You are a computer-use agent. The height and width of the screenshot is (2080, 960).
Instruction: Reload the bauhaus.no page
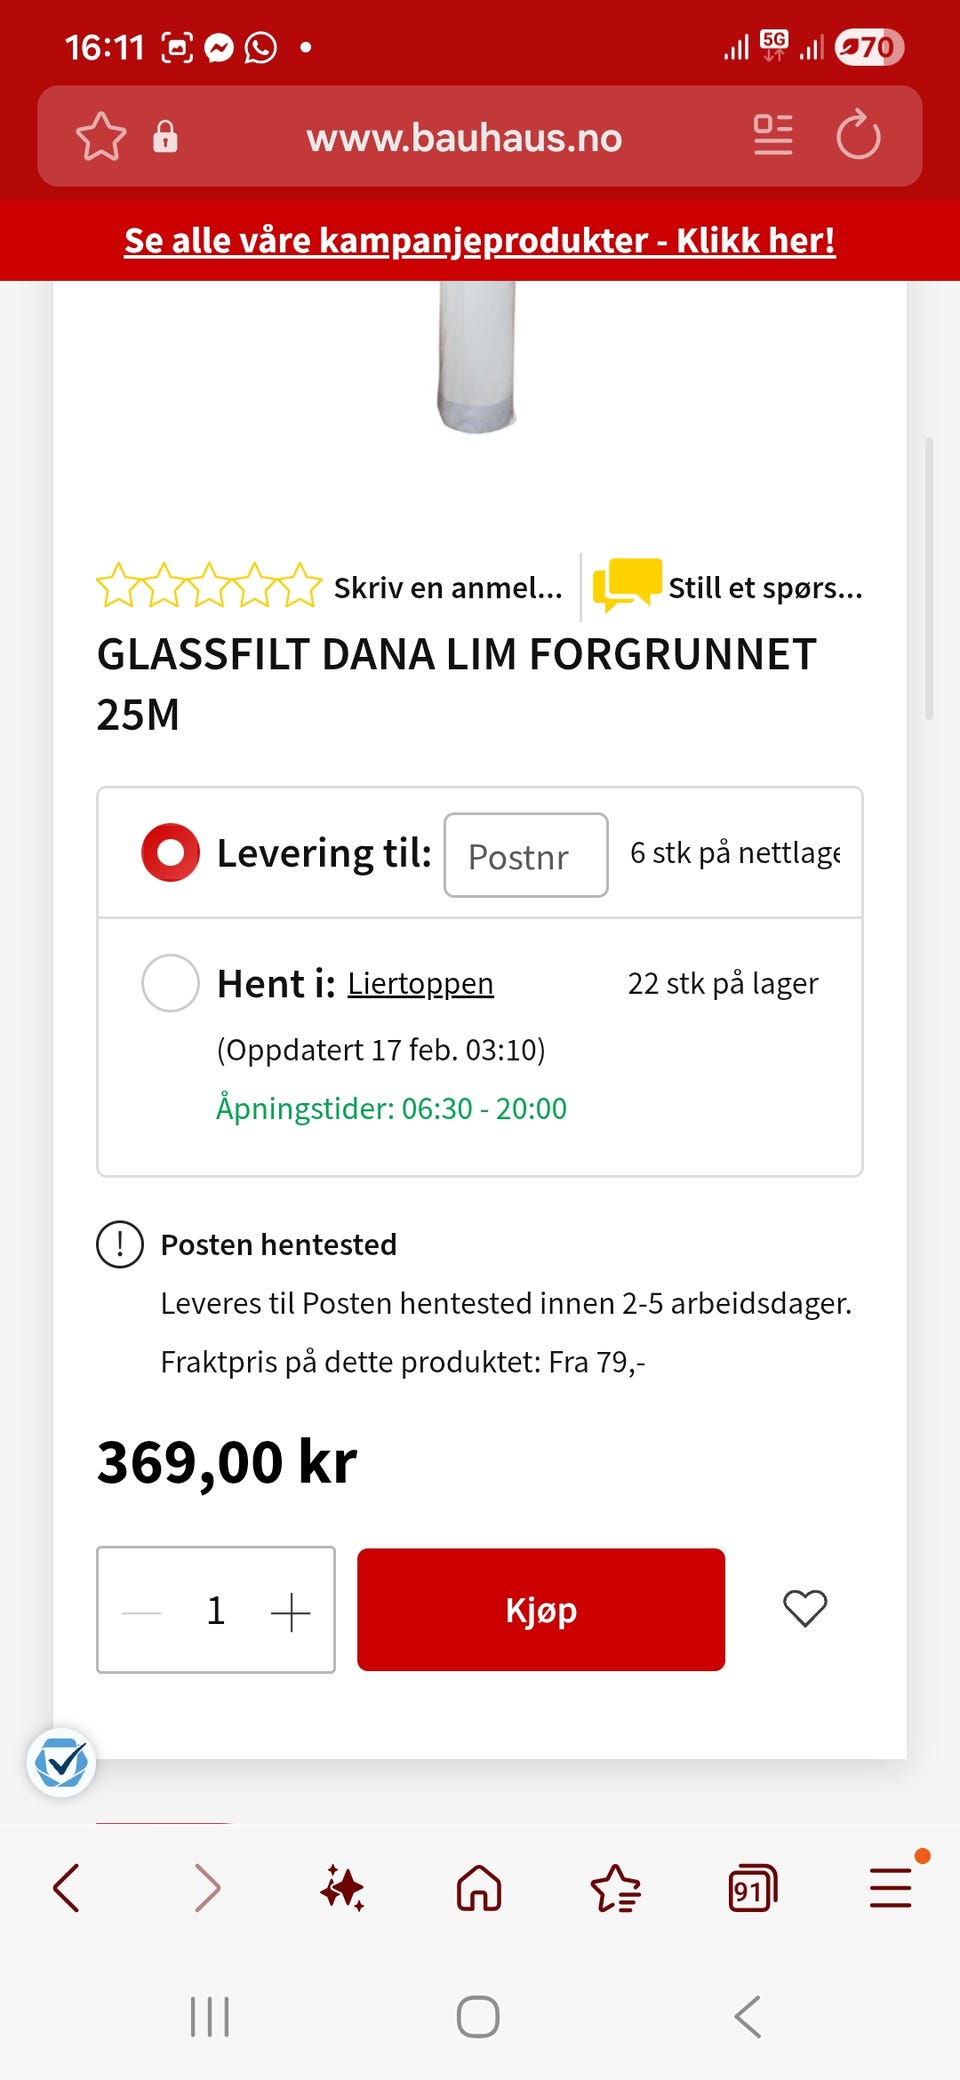click(858, 136)
